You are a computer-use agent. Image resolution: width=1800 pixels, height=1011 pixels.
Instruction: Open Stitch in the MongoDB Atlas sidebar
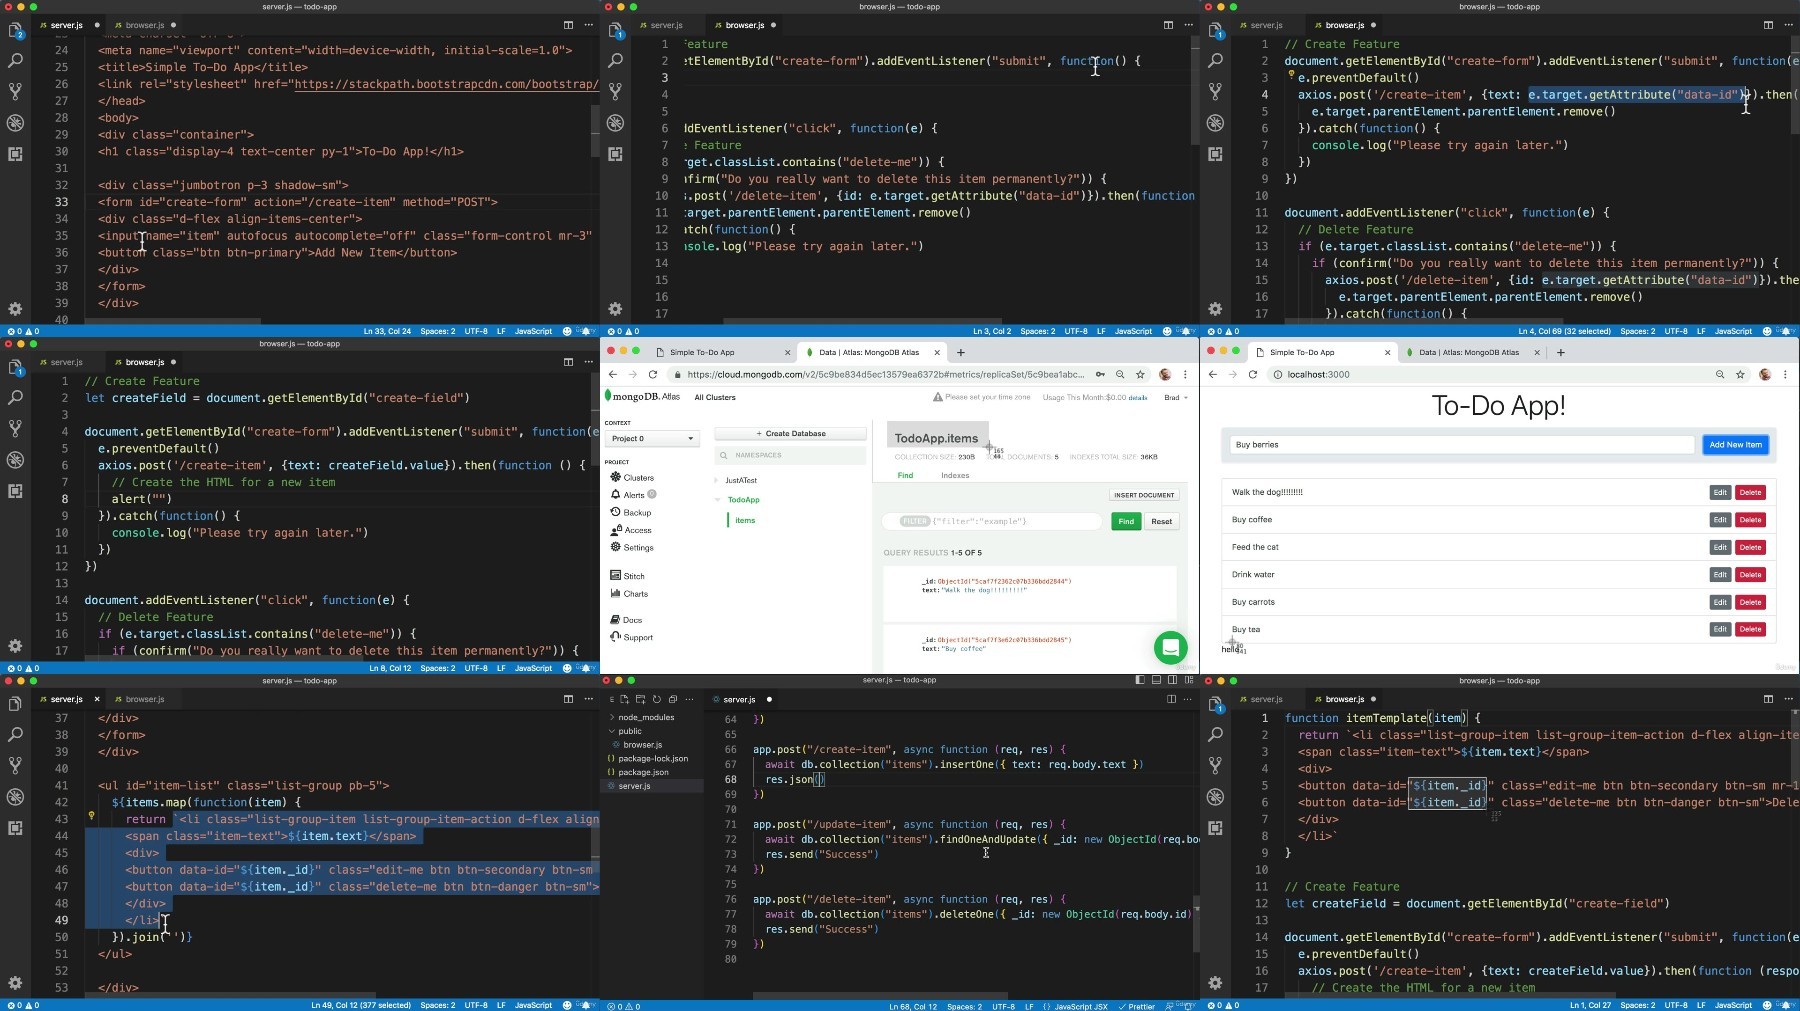click(633, 576)
